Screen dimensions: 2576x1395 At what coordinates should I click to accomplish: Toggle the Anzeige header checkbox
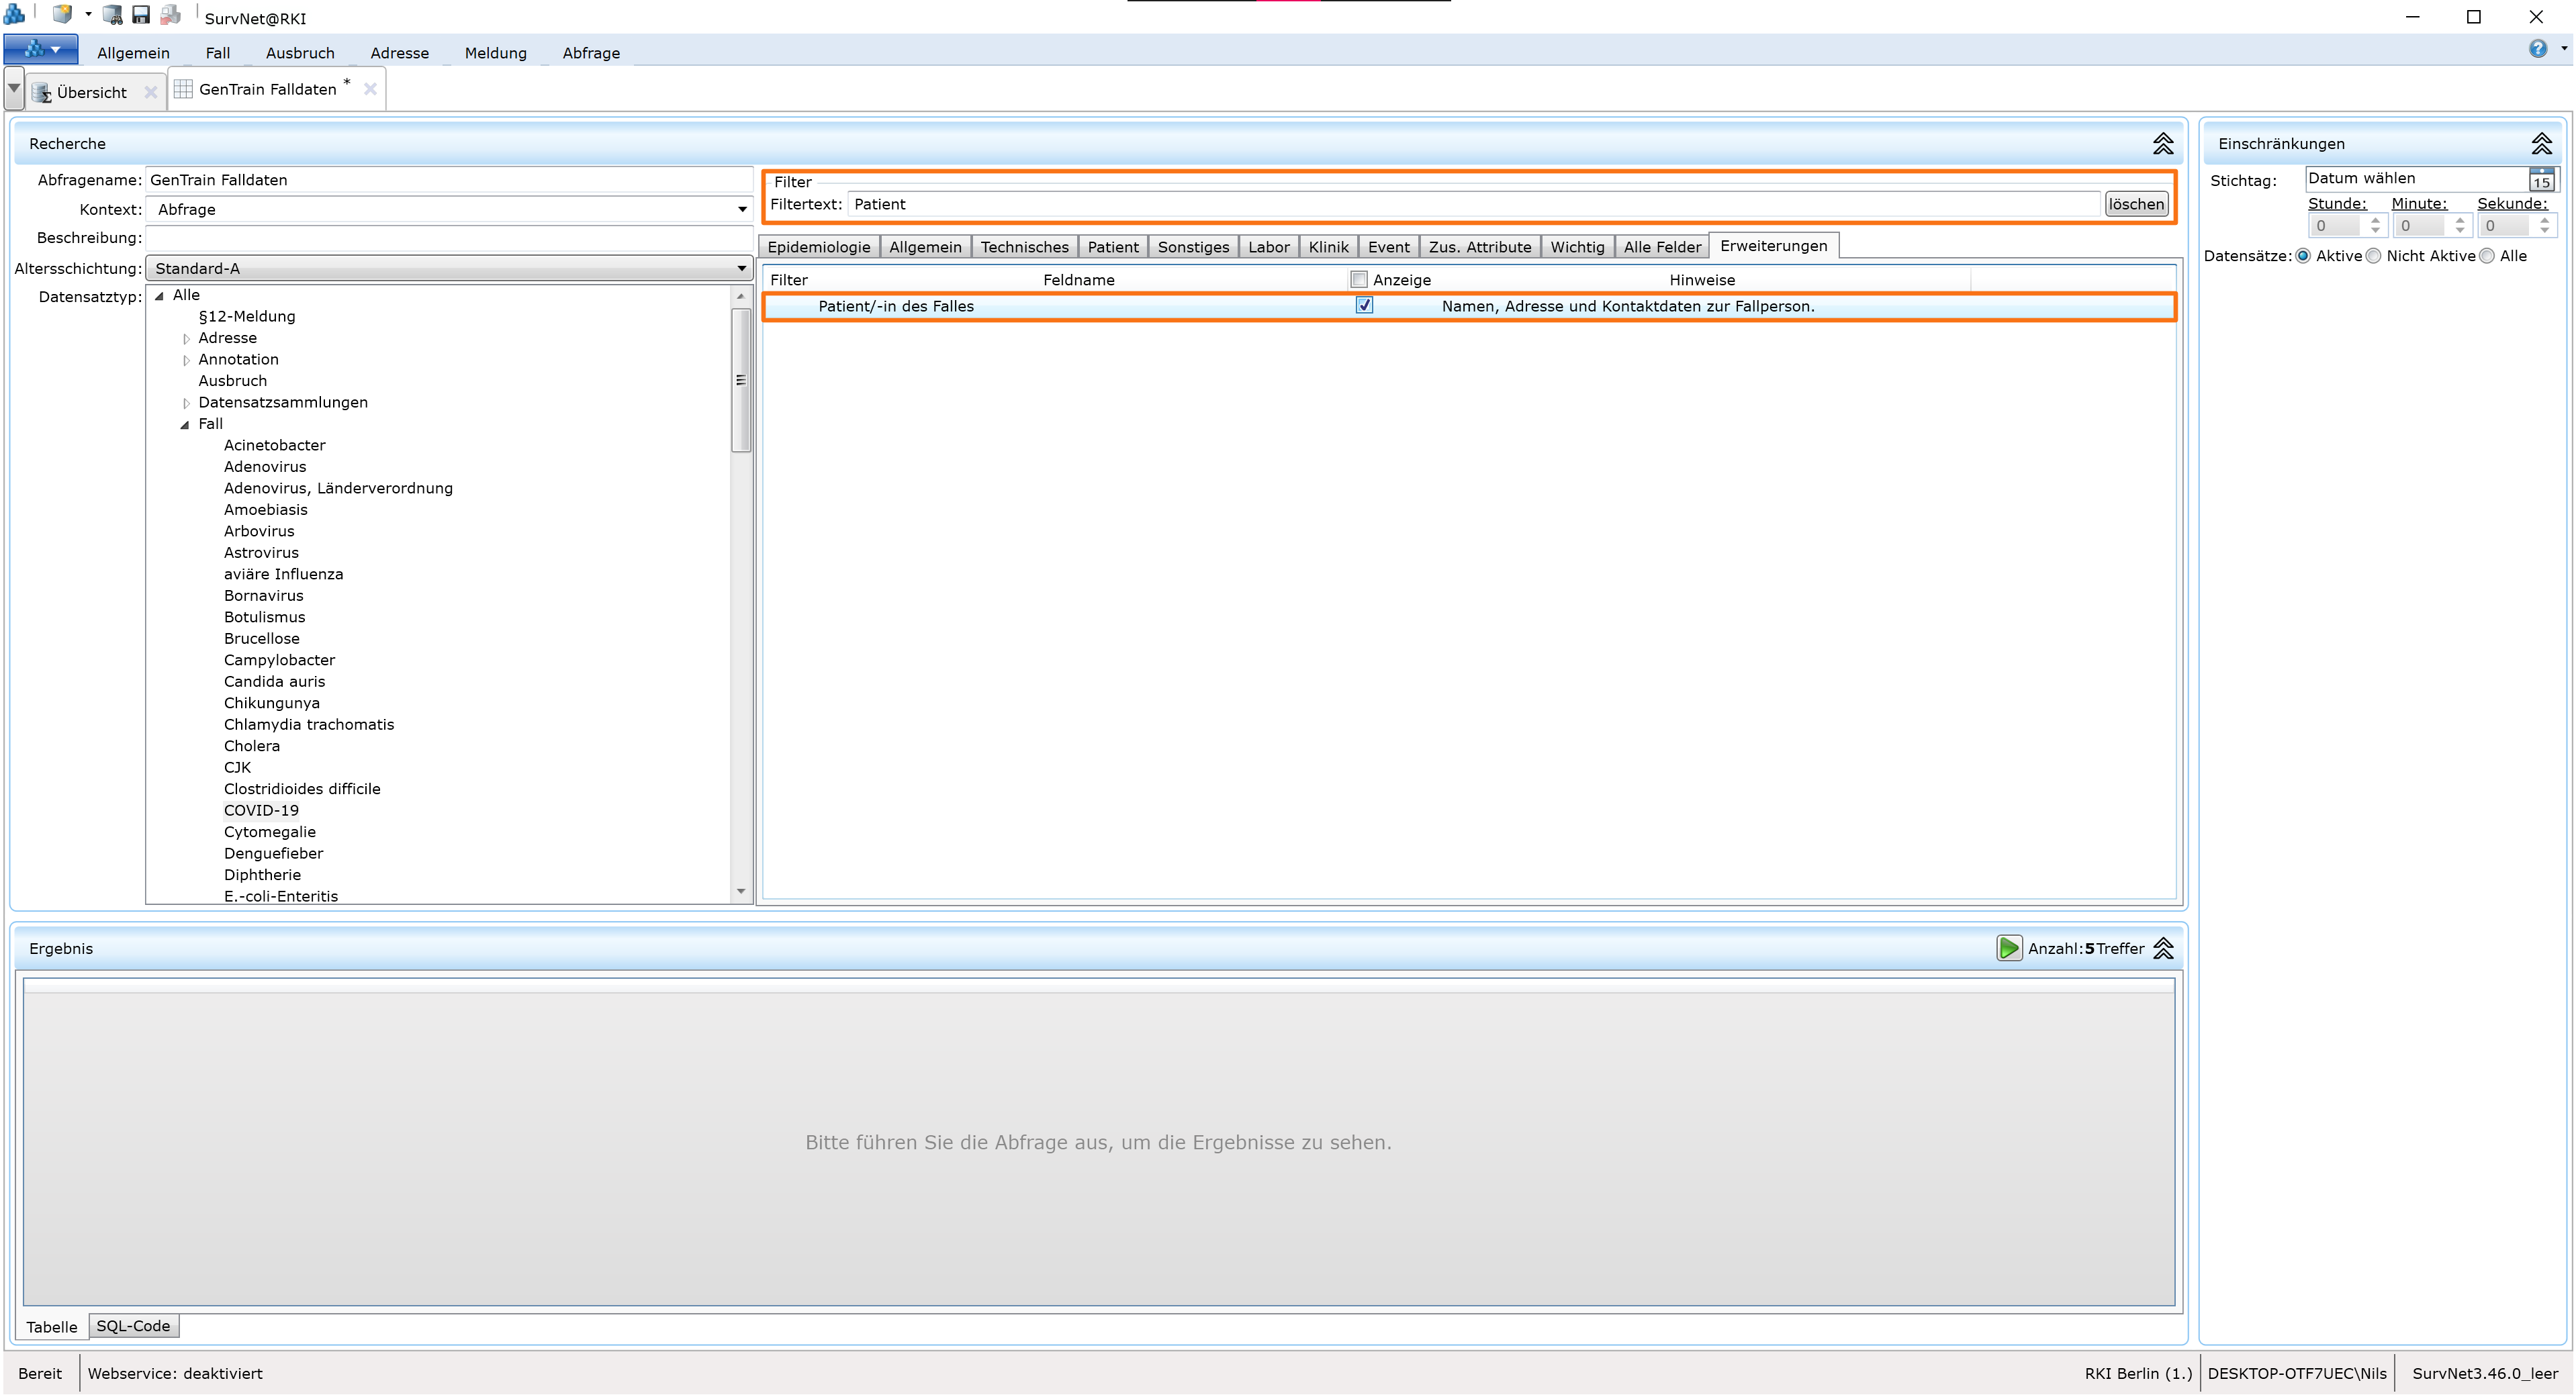click(1358, 280)
